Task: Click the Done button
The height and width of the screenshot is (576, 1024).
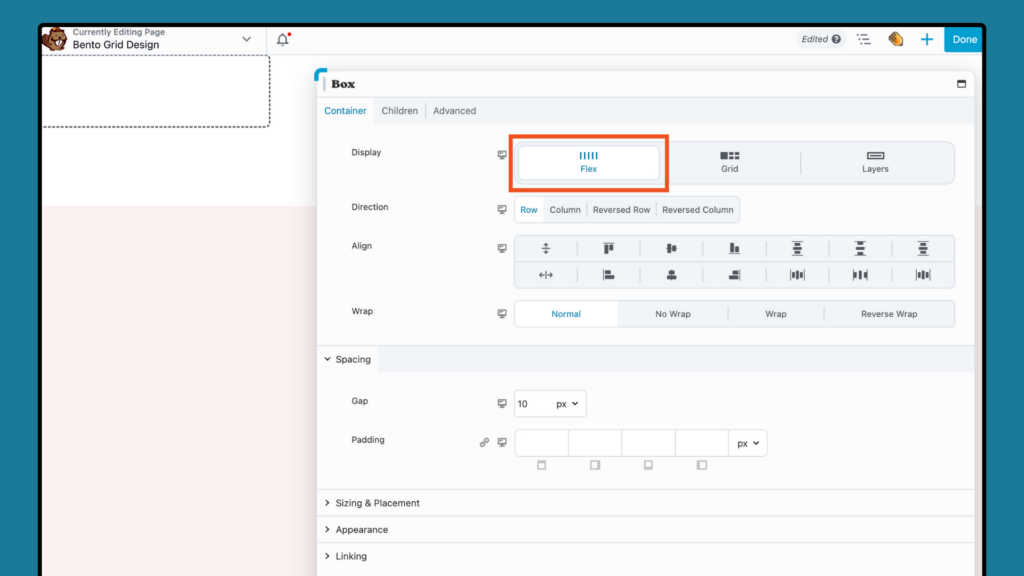Action: pyautogui.click(x=963, y=39)
